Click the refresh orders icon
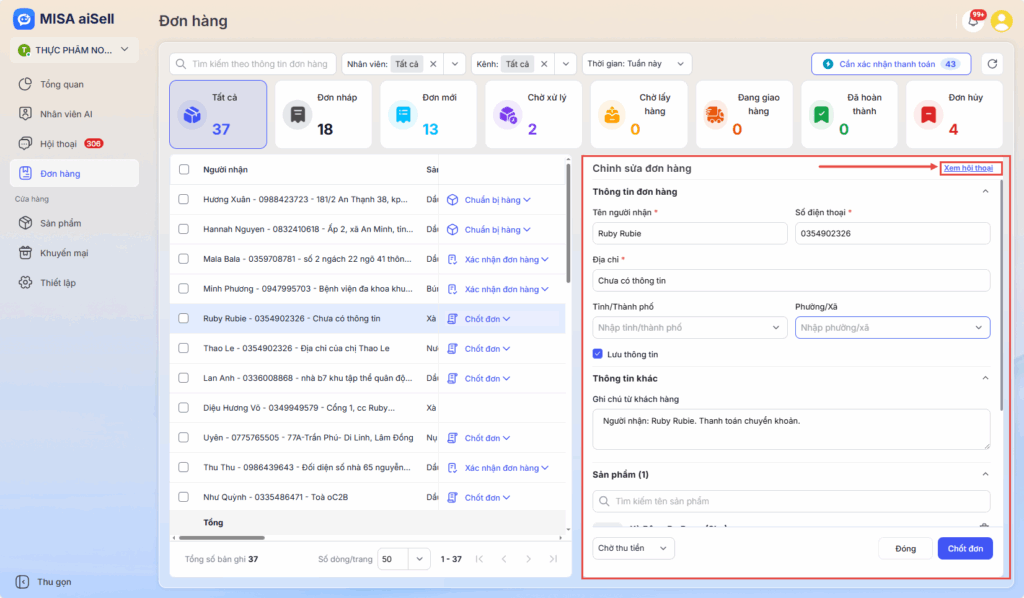 992,64
